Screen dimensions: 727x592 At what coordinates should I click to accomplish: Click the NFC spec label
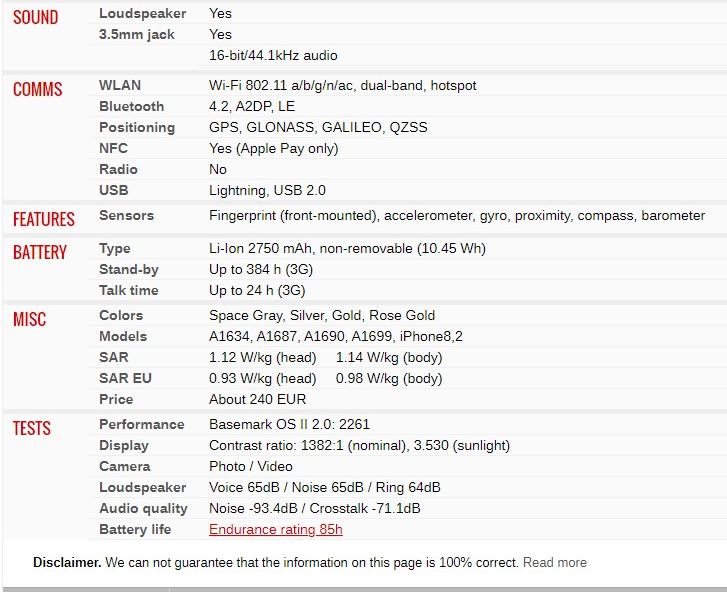[113, 148]
